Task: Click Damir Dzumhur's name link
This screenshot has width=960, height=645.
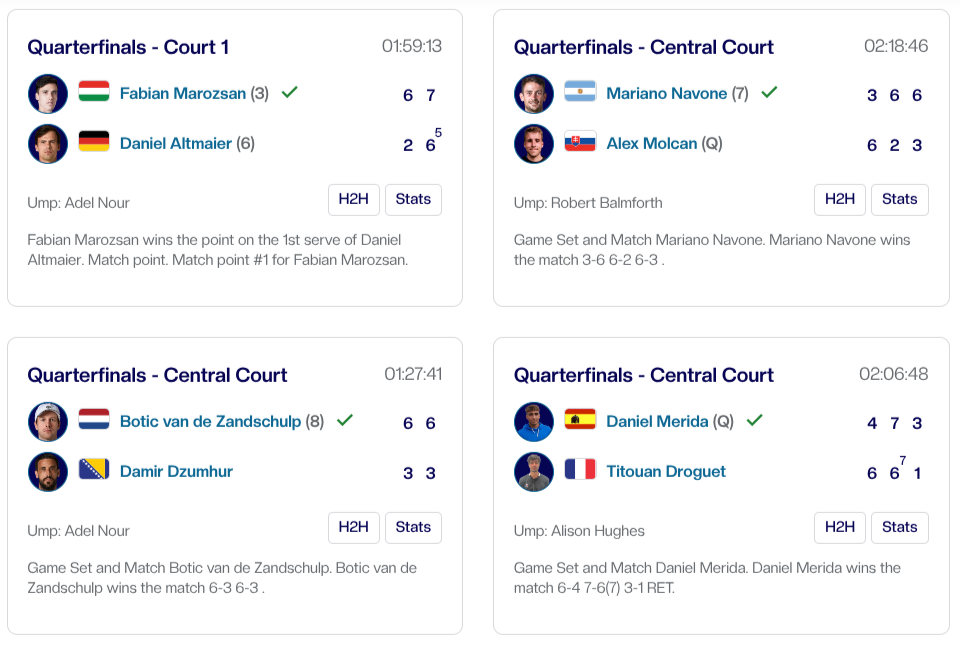Action: (x=176, y=471)
